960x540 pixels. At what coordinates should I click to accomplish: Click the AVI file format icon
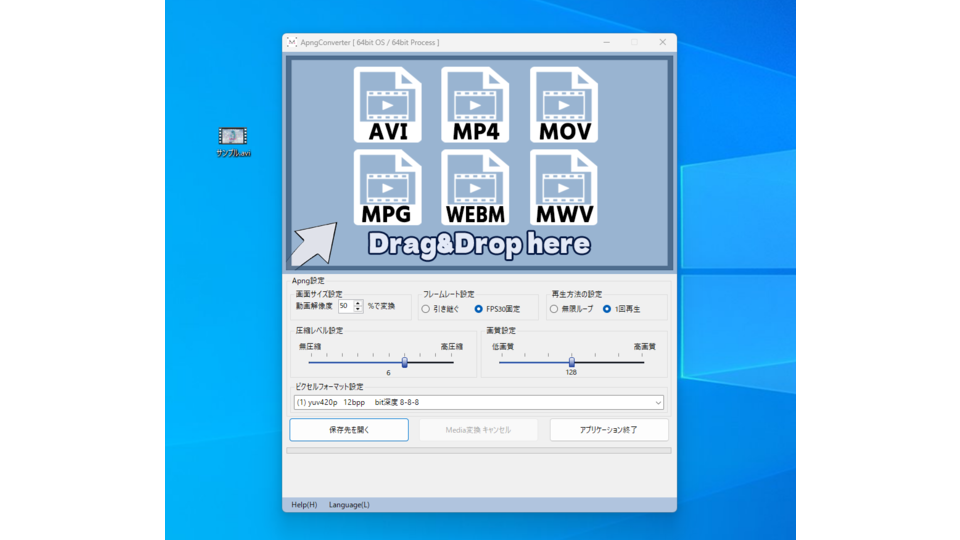point(388,105)
